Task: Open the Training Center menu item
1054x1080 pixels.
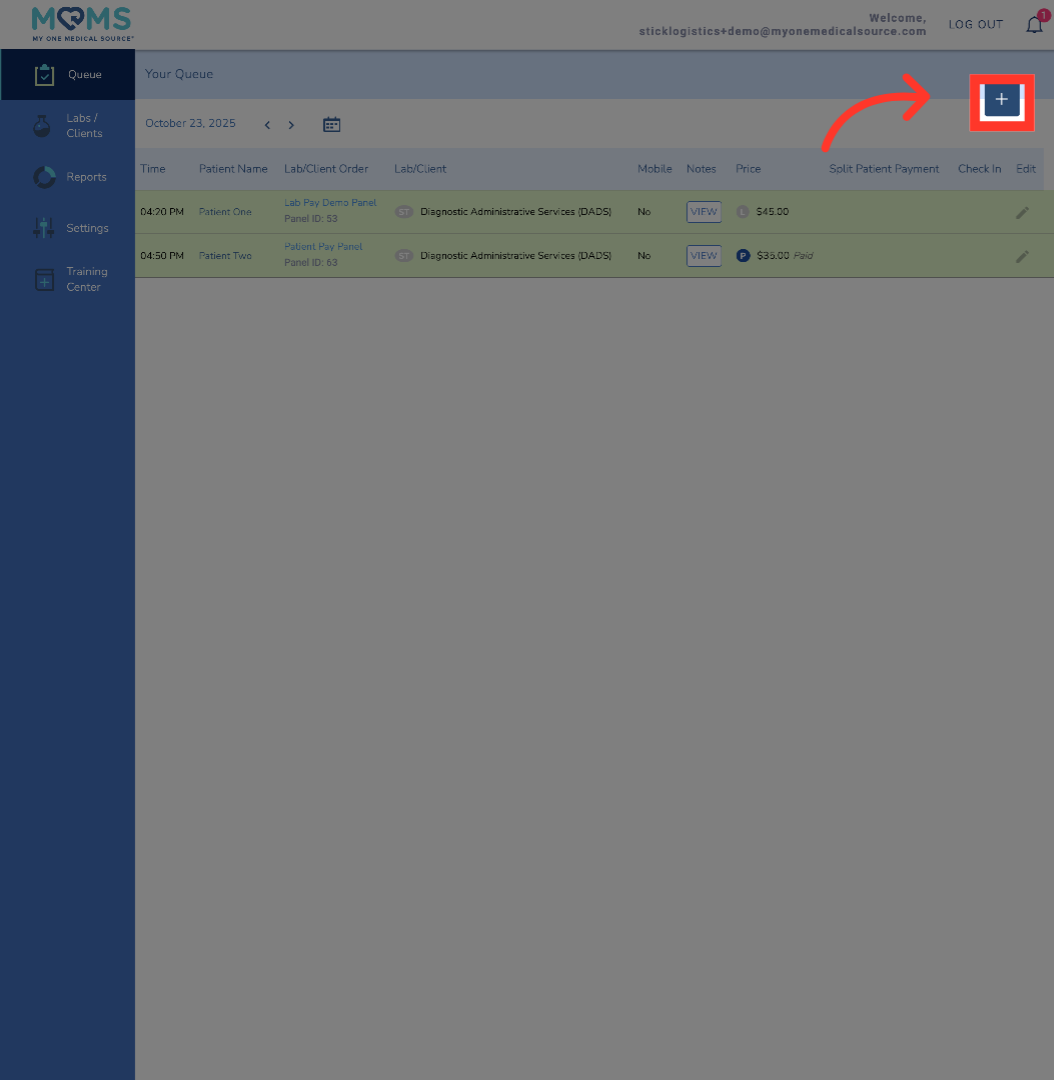Action: (x=68, y=279)
